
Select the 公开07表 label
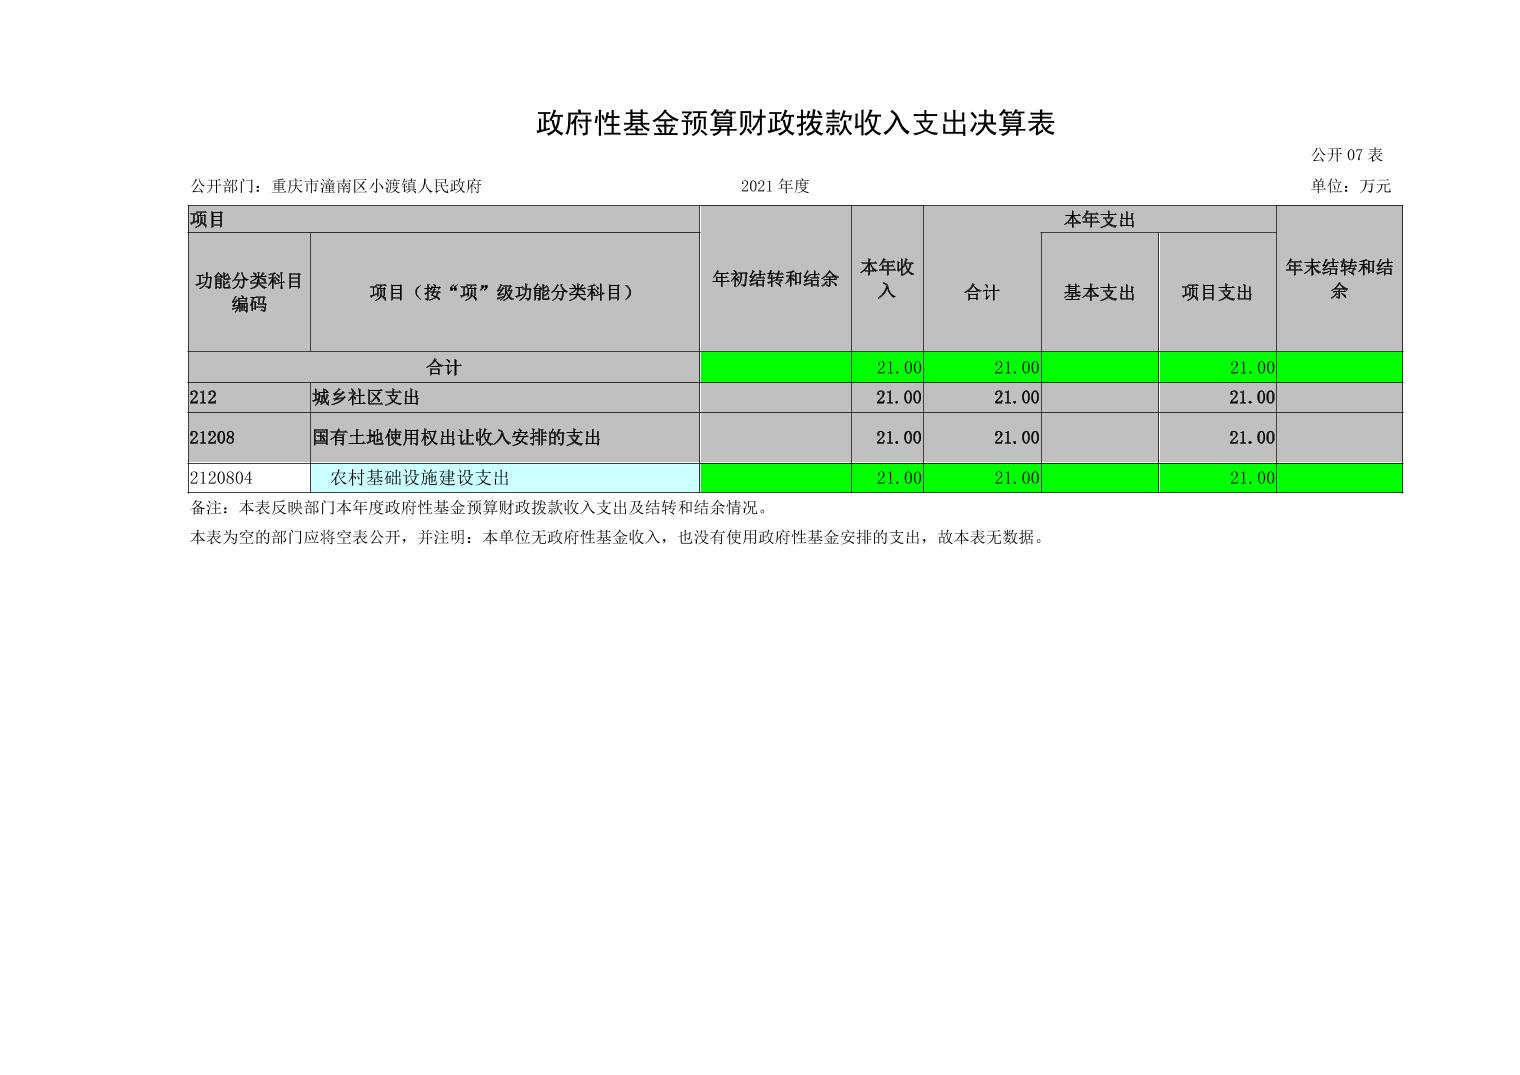coord(1347,155)
